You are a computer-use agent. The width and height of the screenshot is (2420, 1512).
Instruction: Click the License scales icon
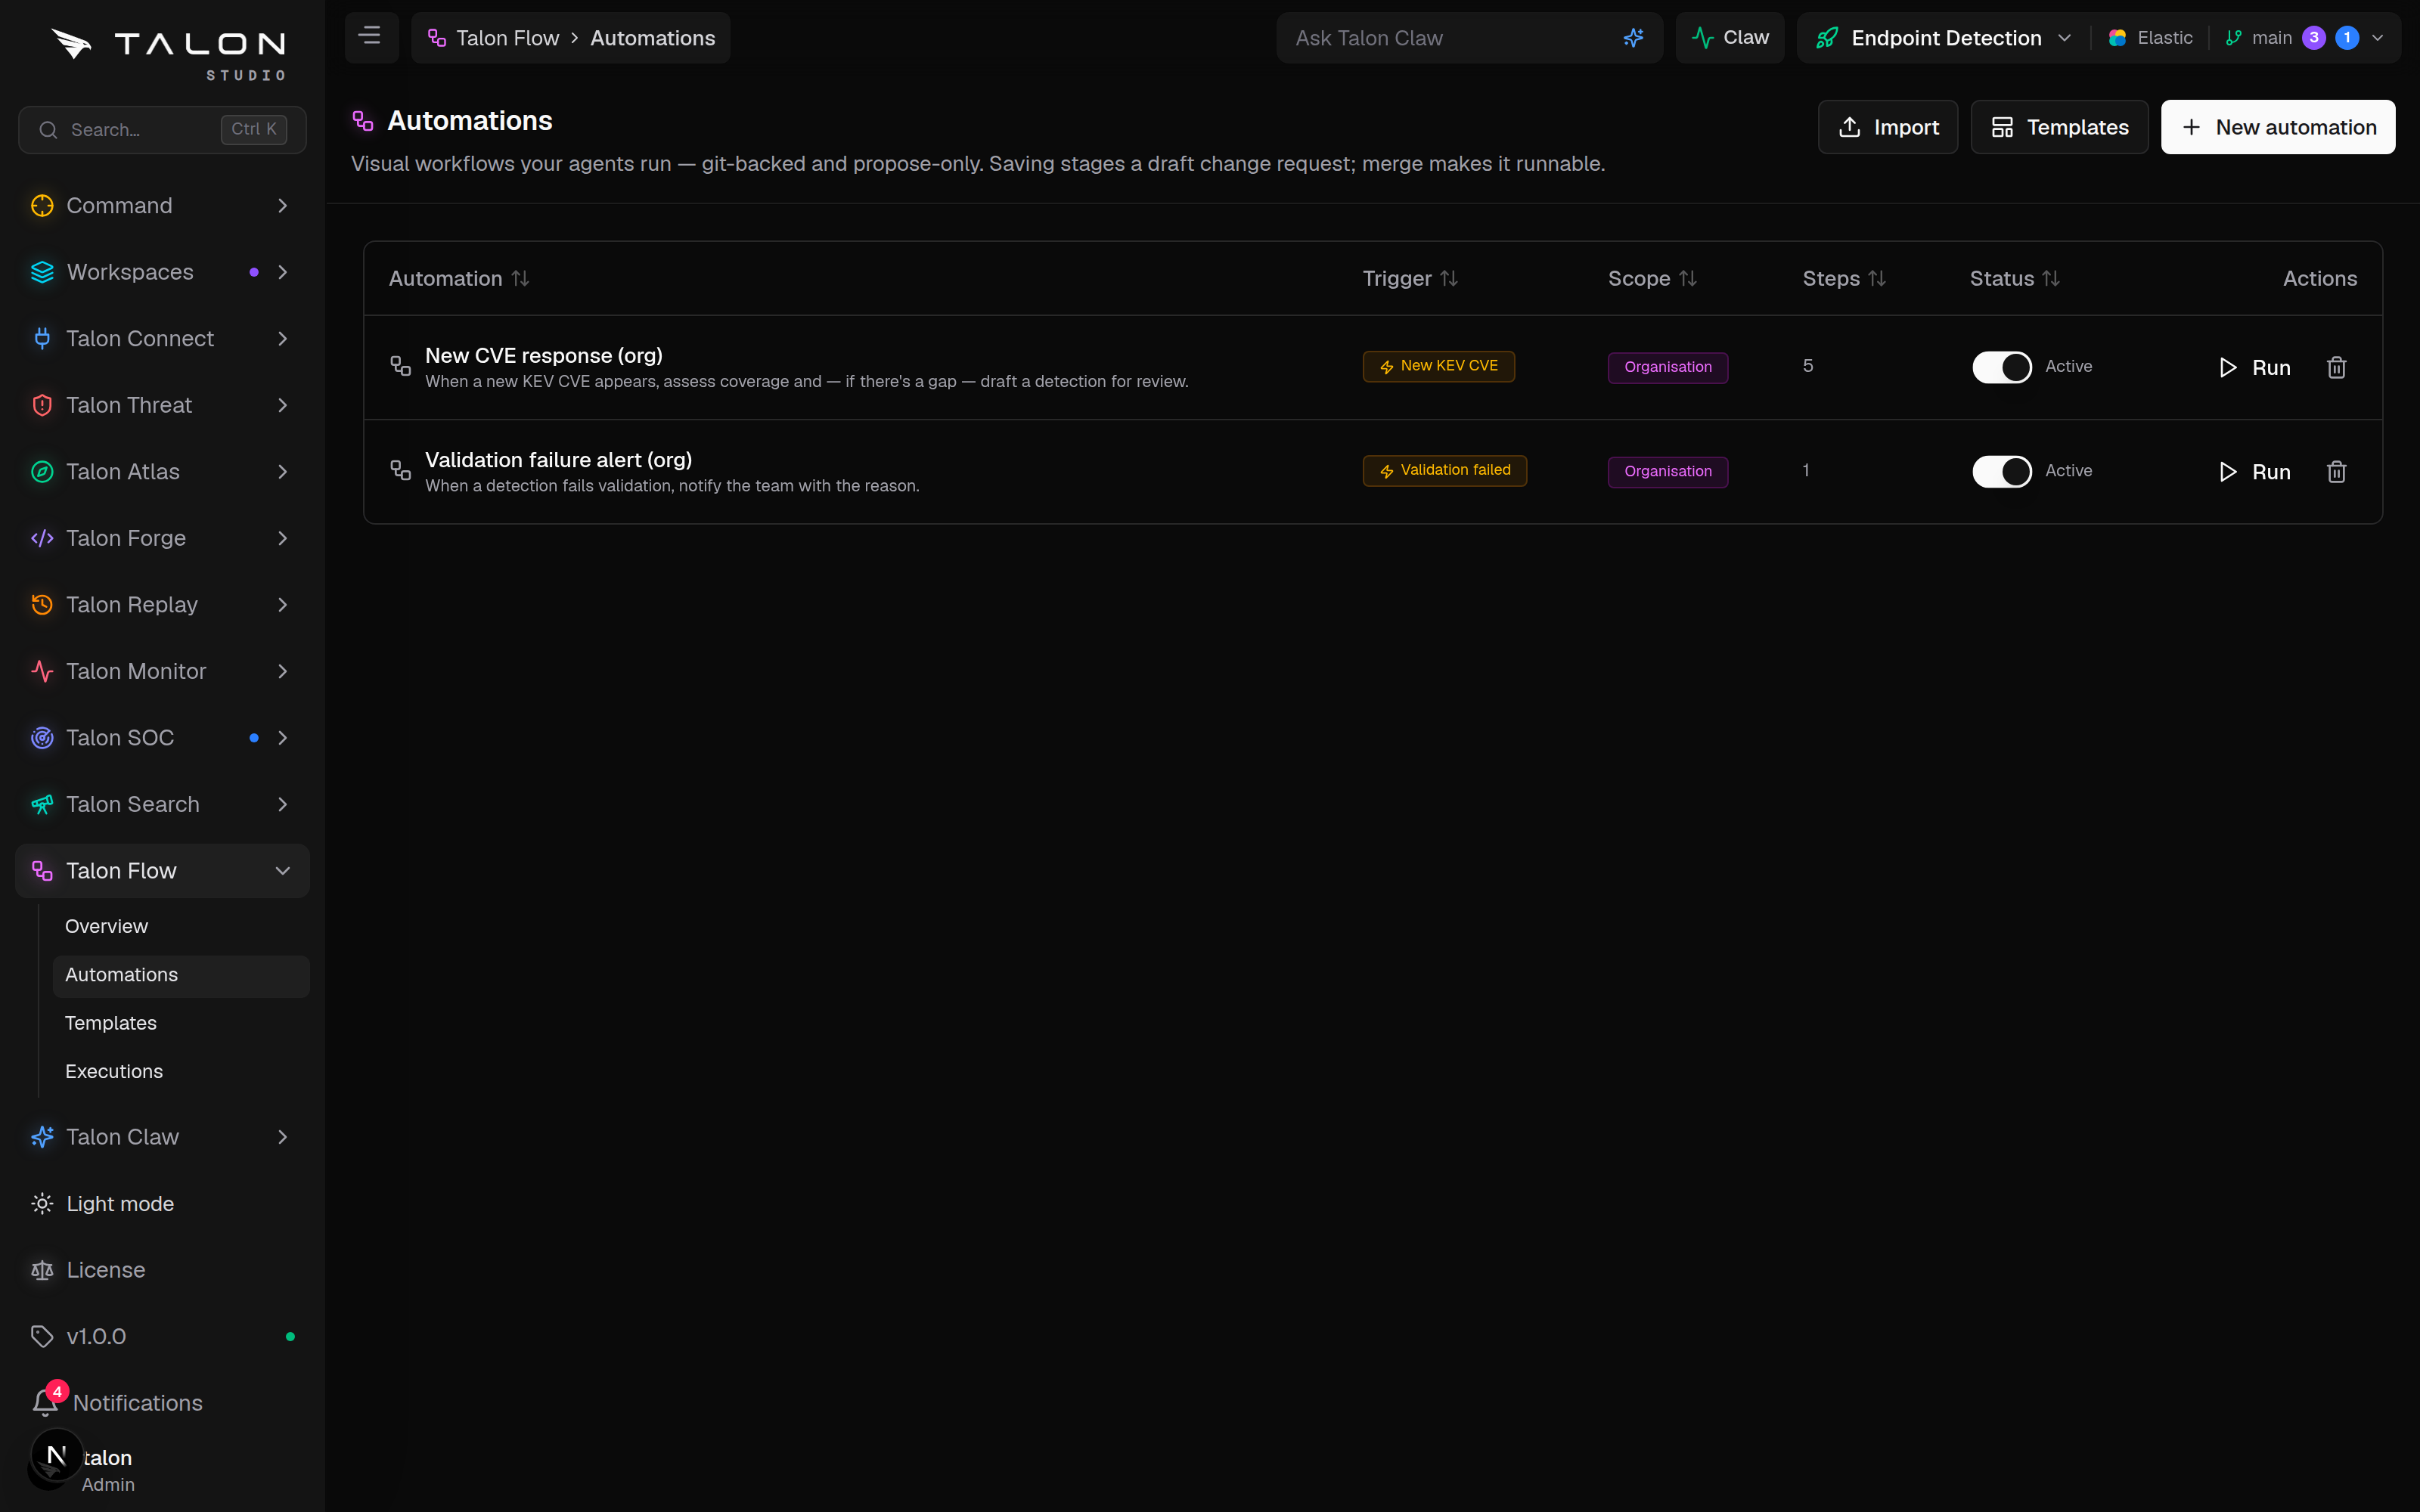pos(42,1270)
